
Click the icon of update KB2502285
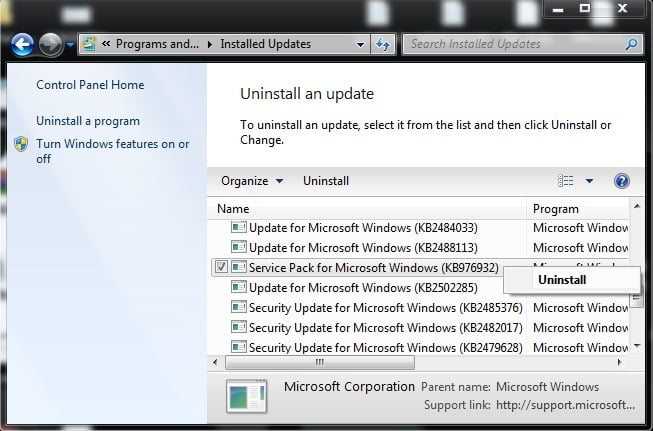point(239,287)
